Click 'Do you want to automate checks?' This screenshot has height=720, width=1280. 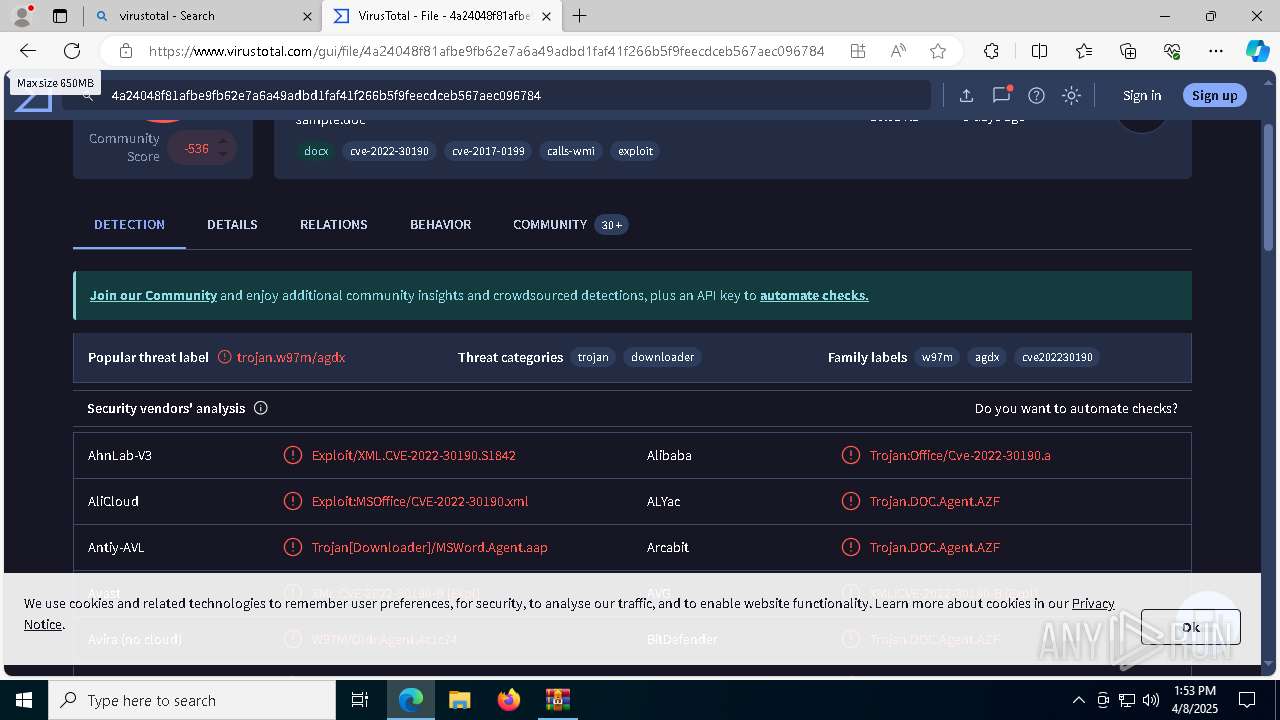(1076, 408)
